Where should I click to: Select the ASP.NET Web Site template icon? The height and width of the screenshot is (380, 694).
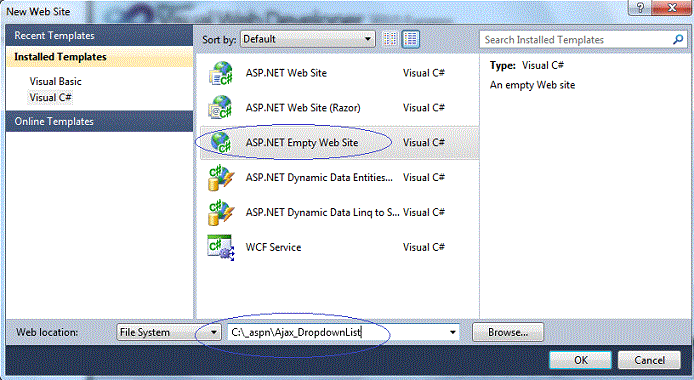coord(220,73)
